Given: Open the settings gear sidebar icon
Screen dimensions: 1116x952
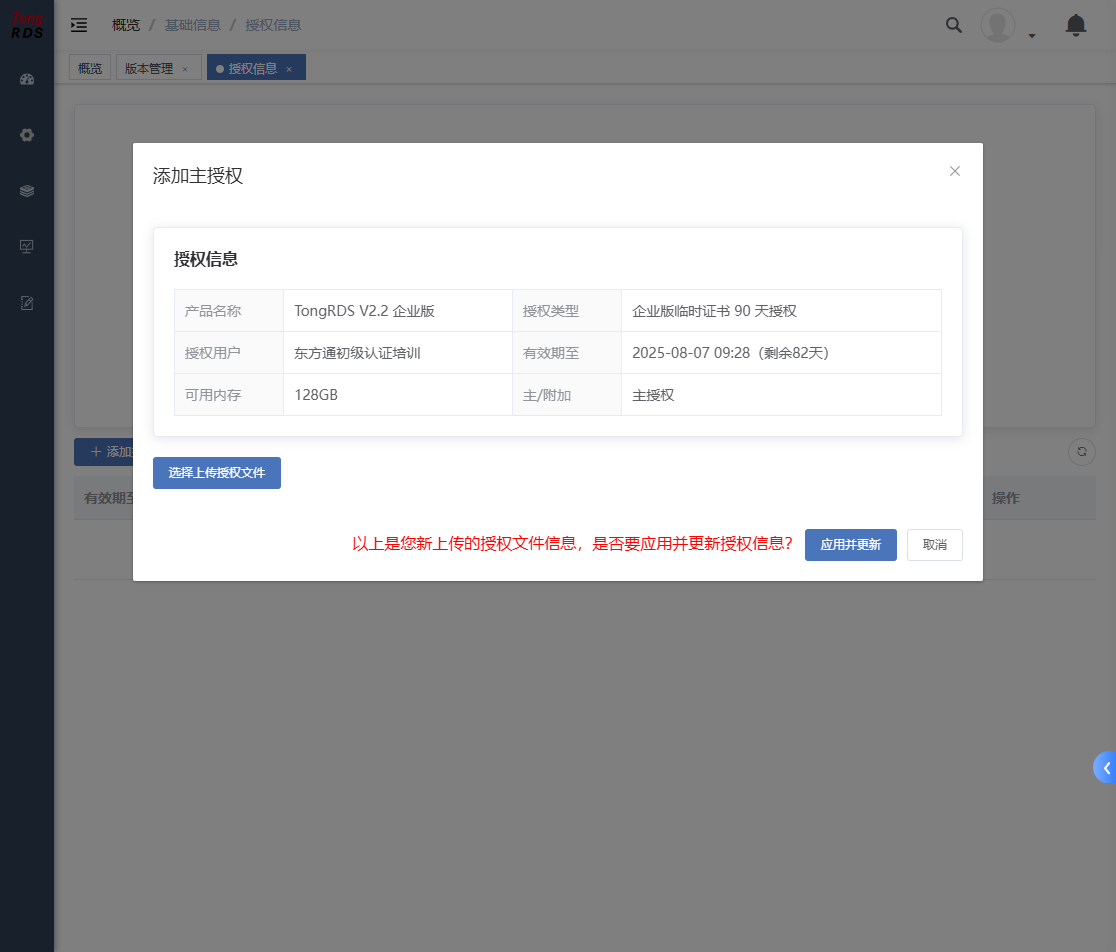Looking at the screenshot, I should (x=27, y=135).
